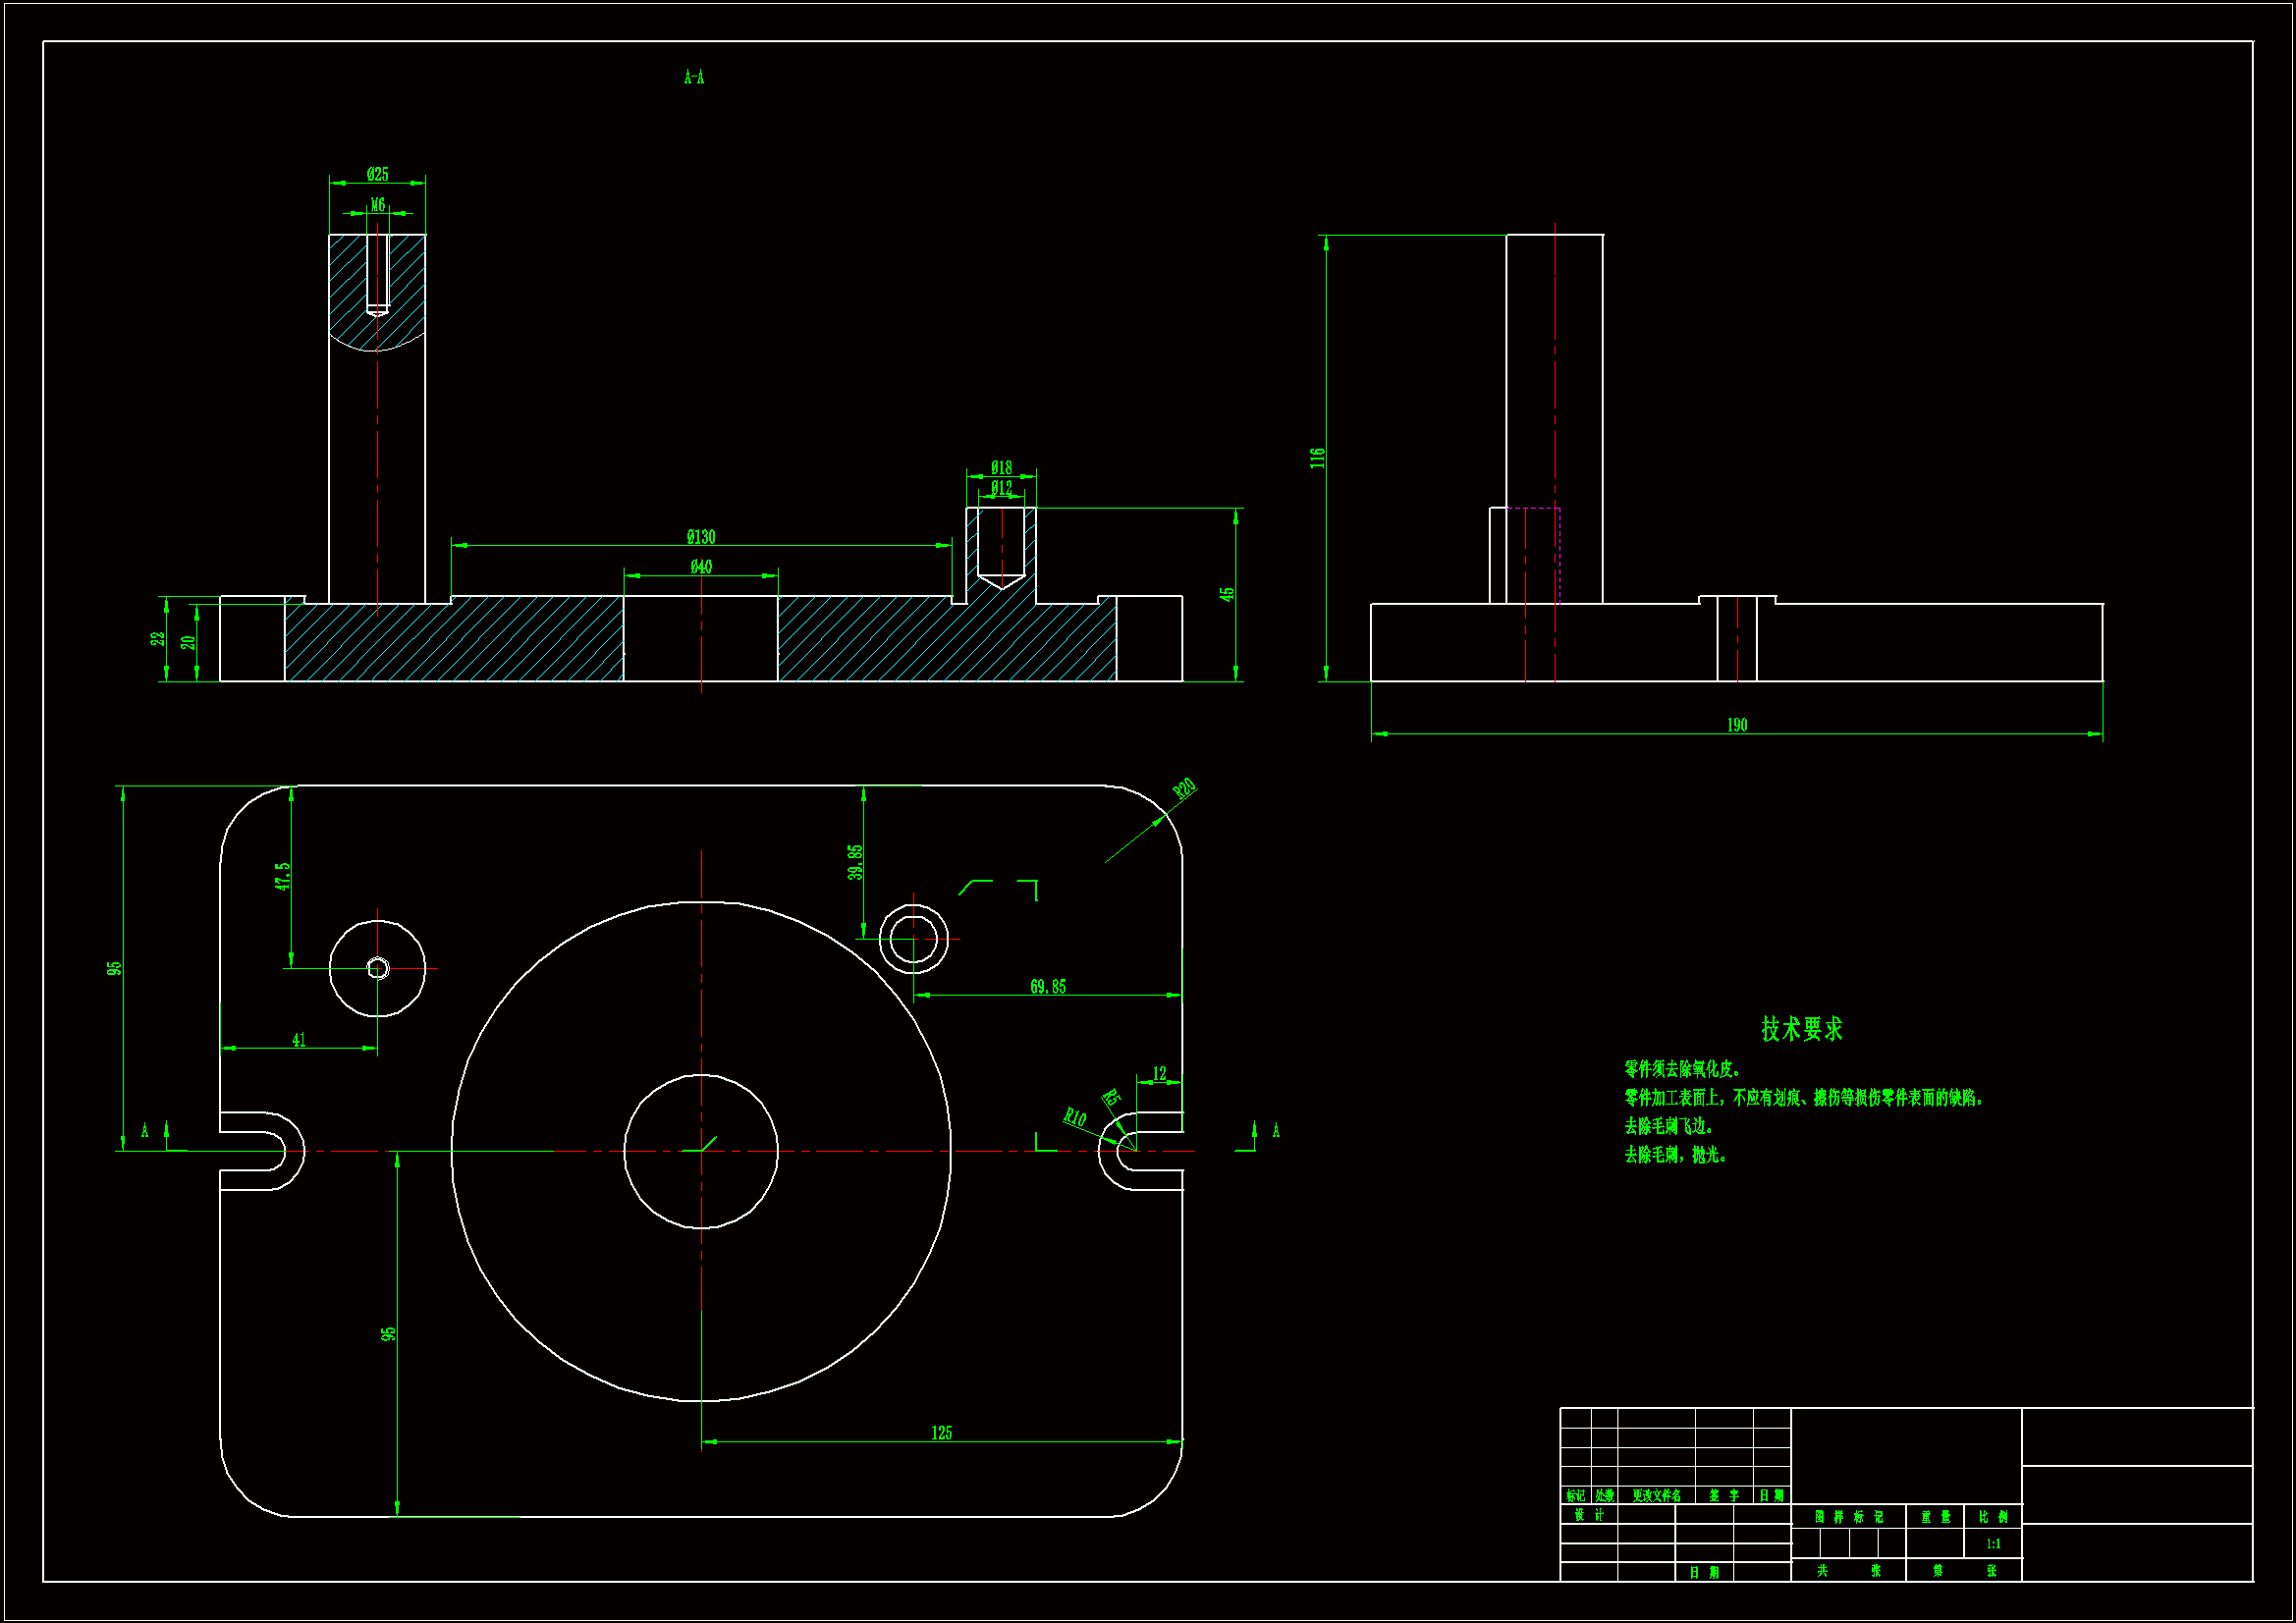Click the 更改文件名 header cell

1656,1496
